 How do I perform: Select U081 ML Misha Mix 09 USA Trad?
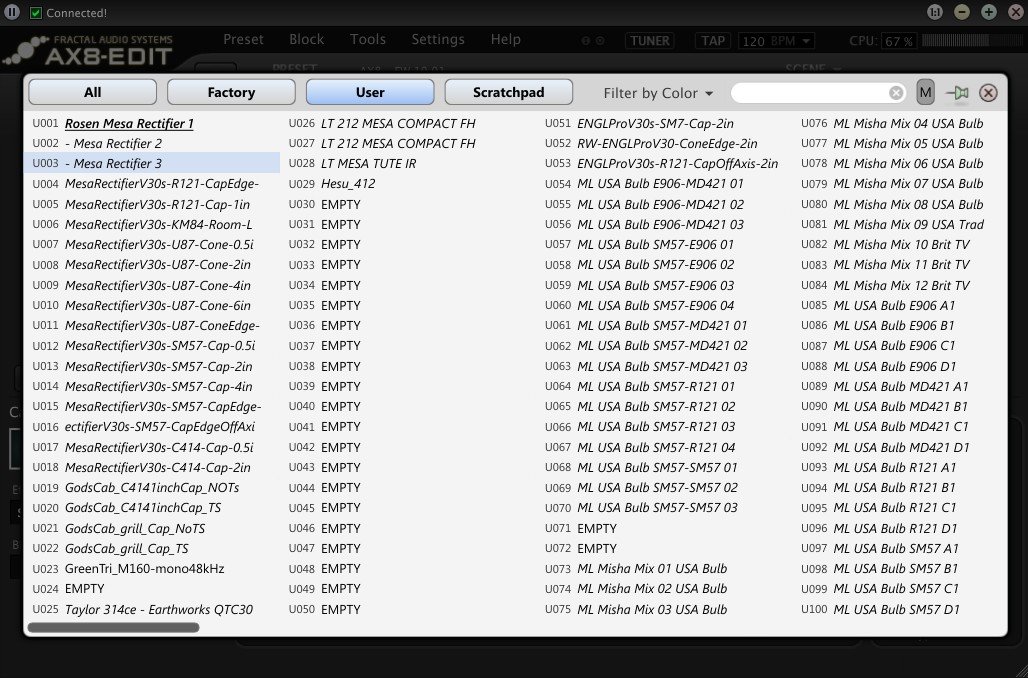(x=900, y=224)
